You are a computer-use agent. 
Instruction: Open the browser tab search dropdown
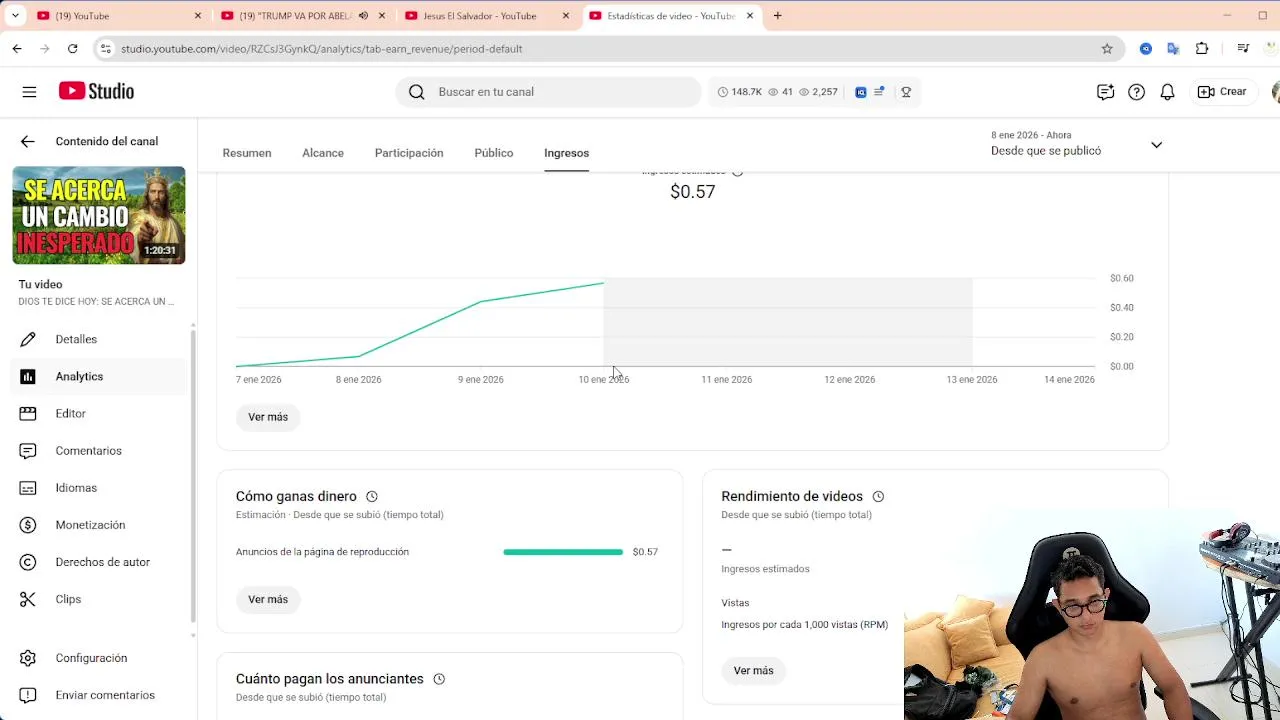[15, 16]
